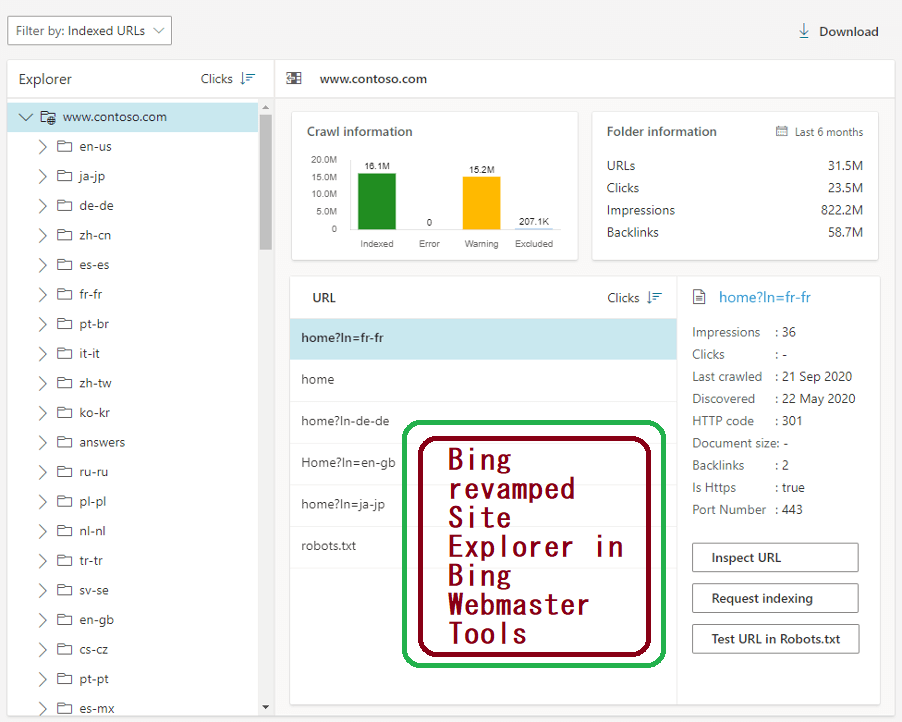Click the Inspect URL button

pyautogui.click(x=775, y=557)
